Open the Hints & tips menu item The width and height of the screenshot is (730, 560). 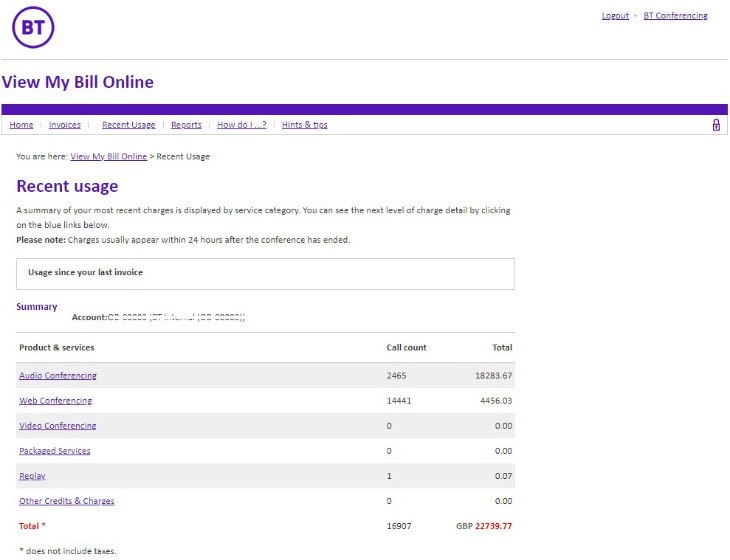pos(304,125)
